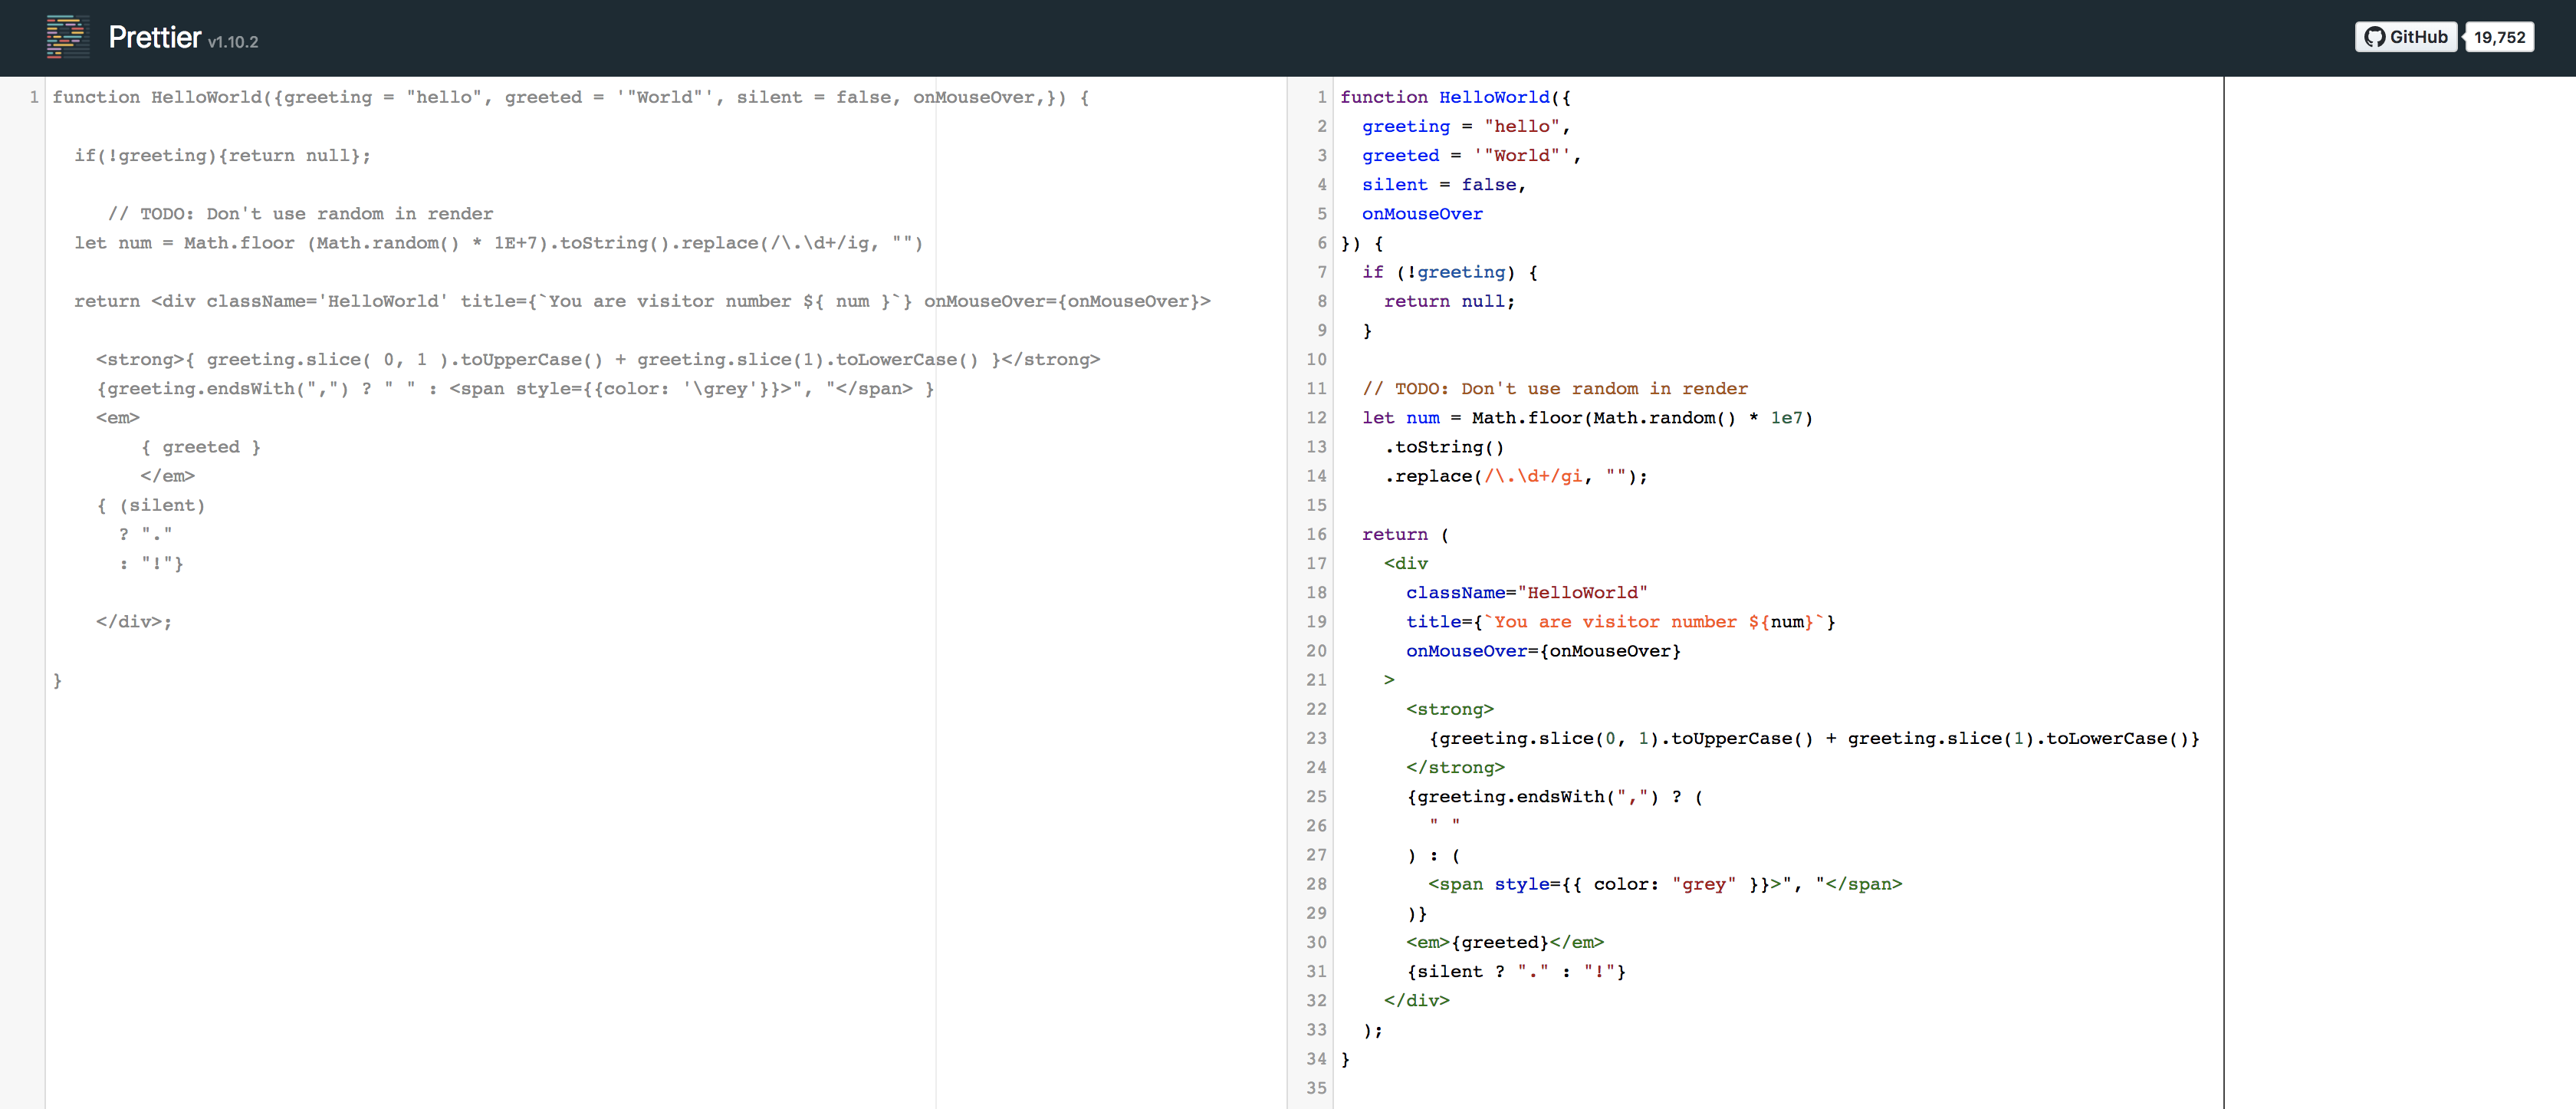
Task: Click input line 'function HelloWorld({greeting' in the left editor
Action: [x=571, y=97]
